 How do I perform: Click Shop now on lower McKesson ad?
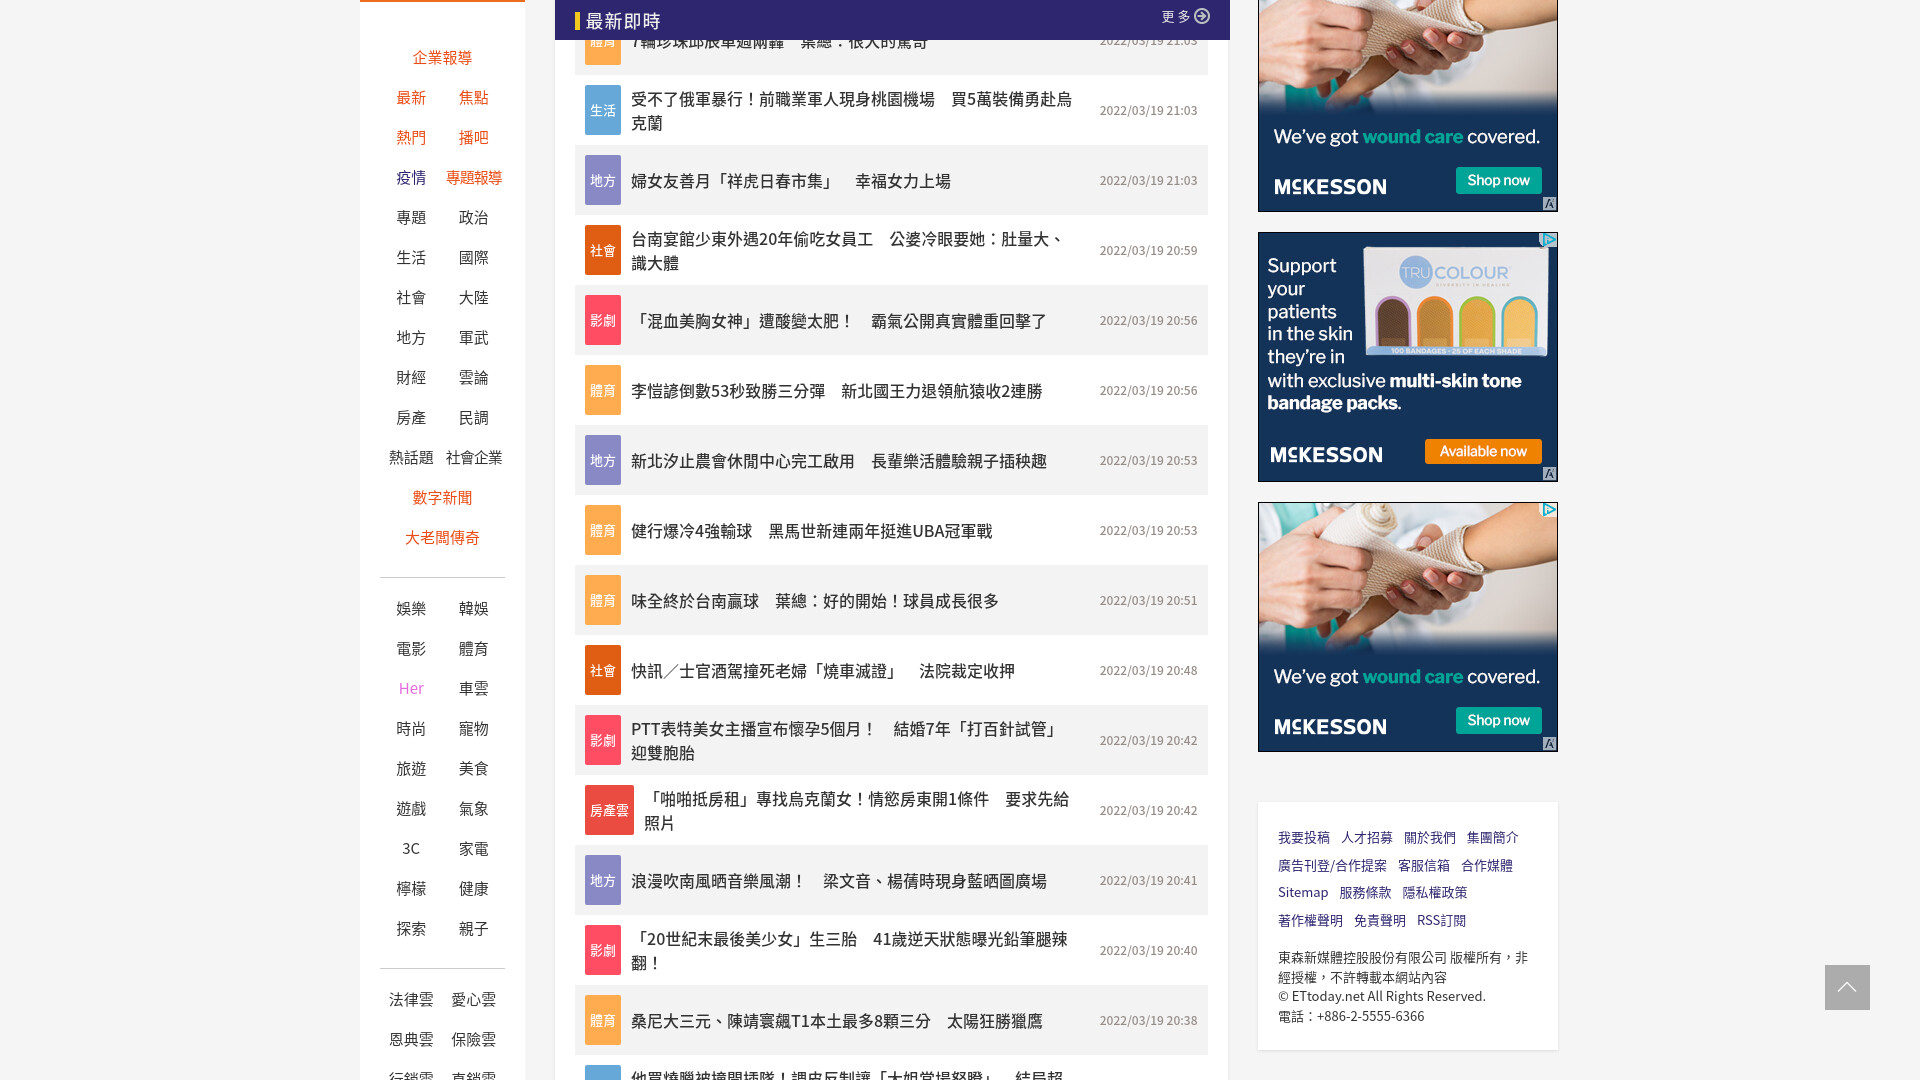click(1498, 720)
